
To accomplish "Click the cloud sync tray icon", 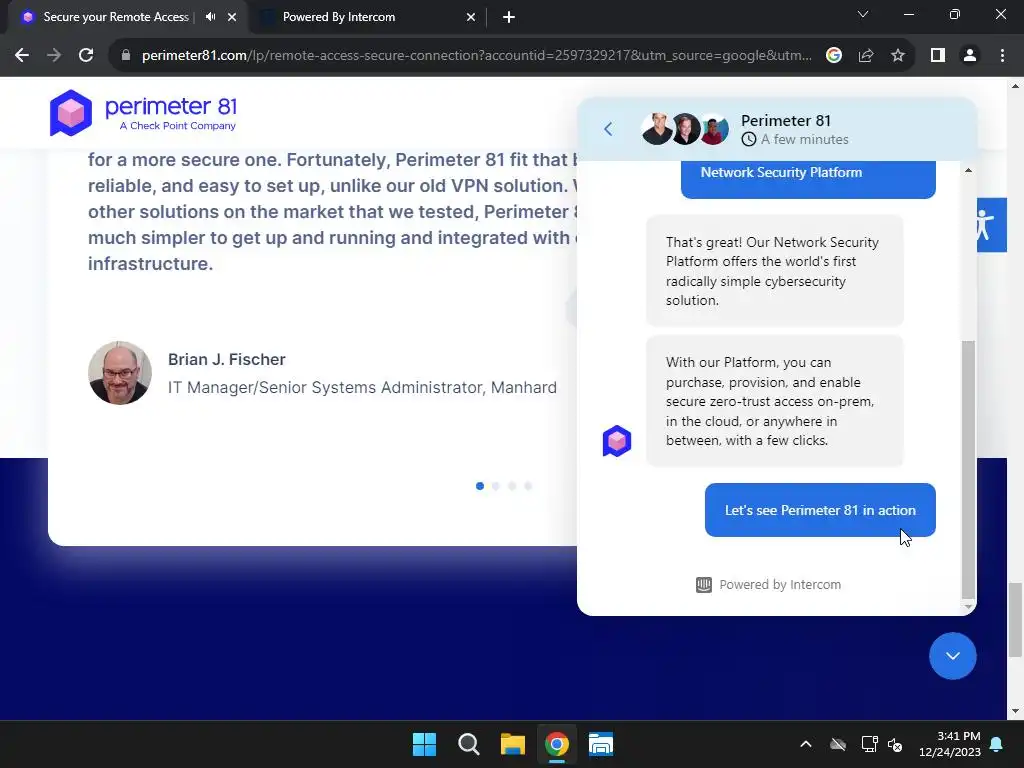I will (x=838, y=744).
